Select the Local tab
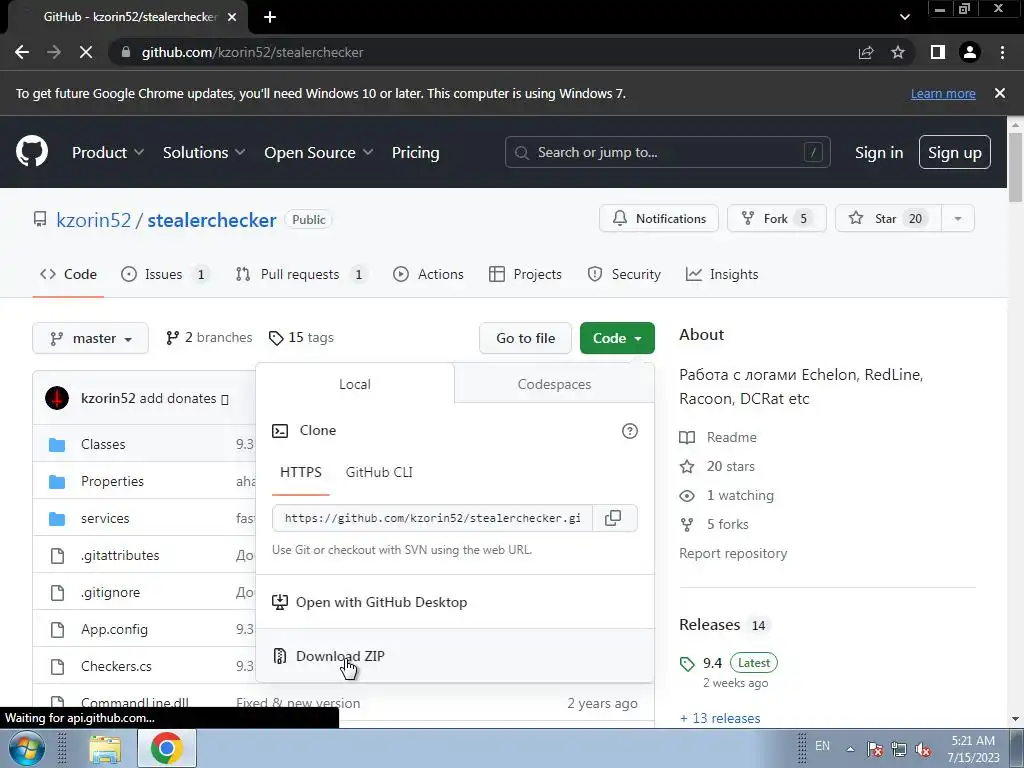 pos(355,384)
